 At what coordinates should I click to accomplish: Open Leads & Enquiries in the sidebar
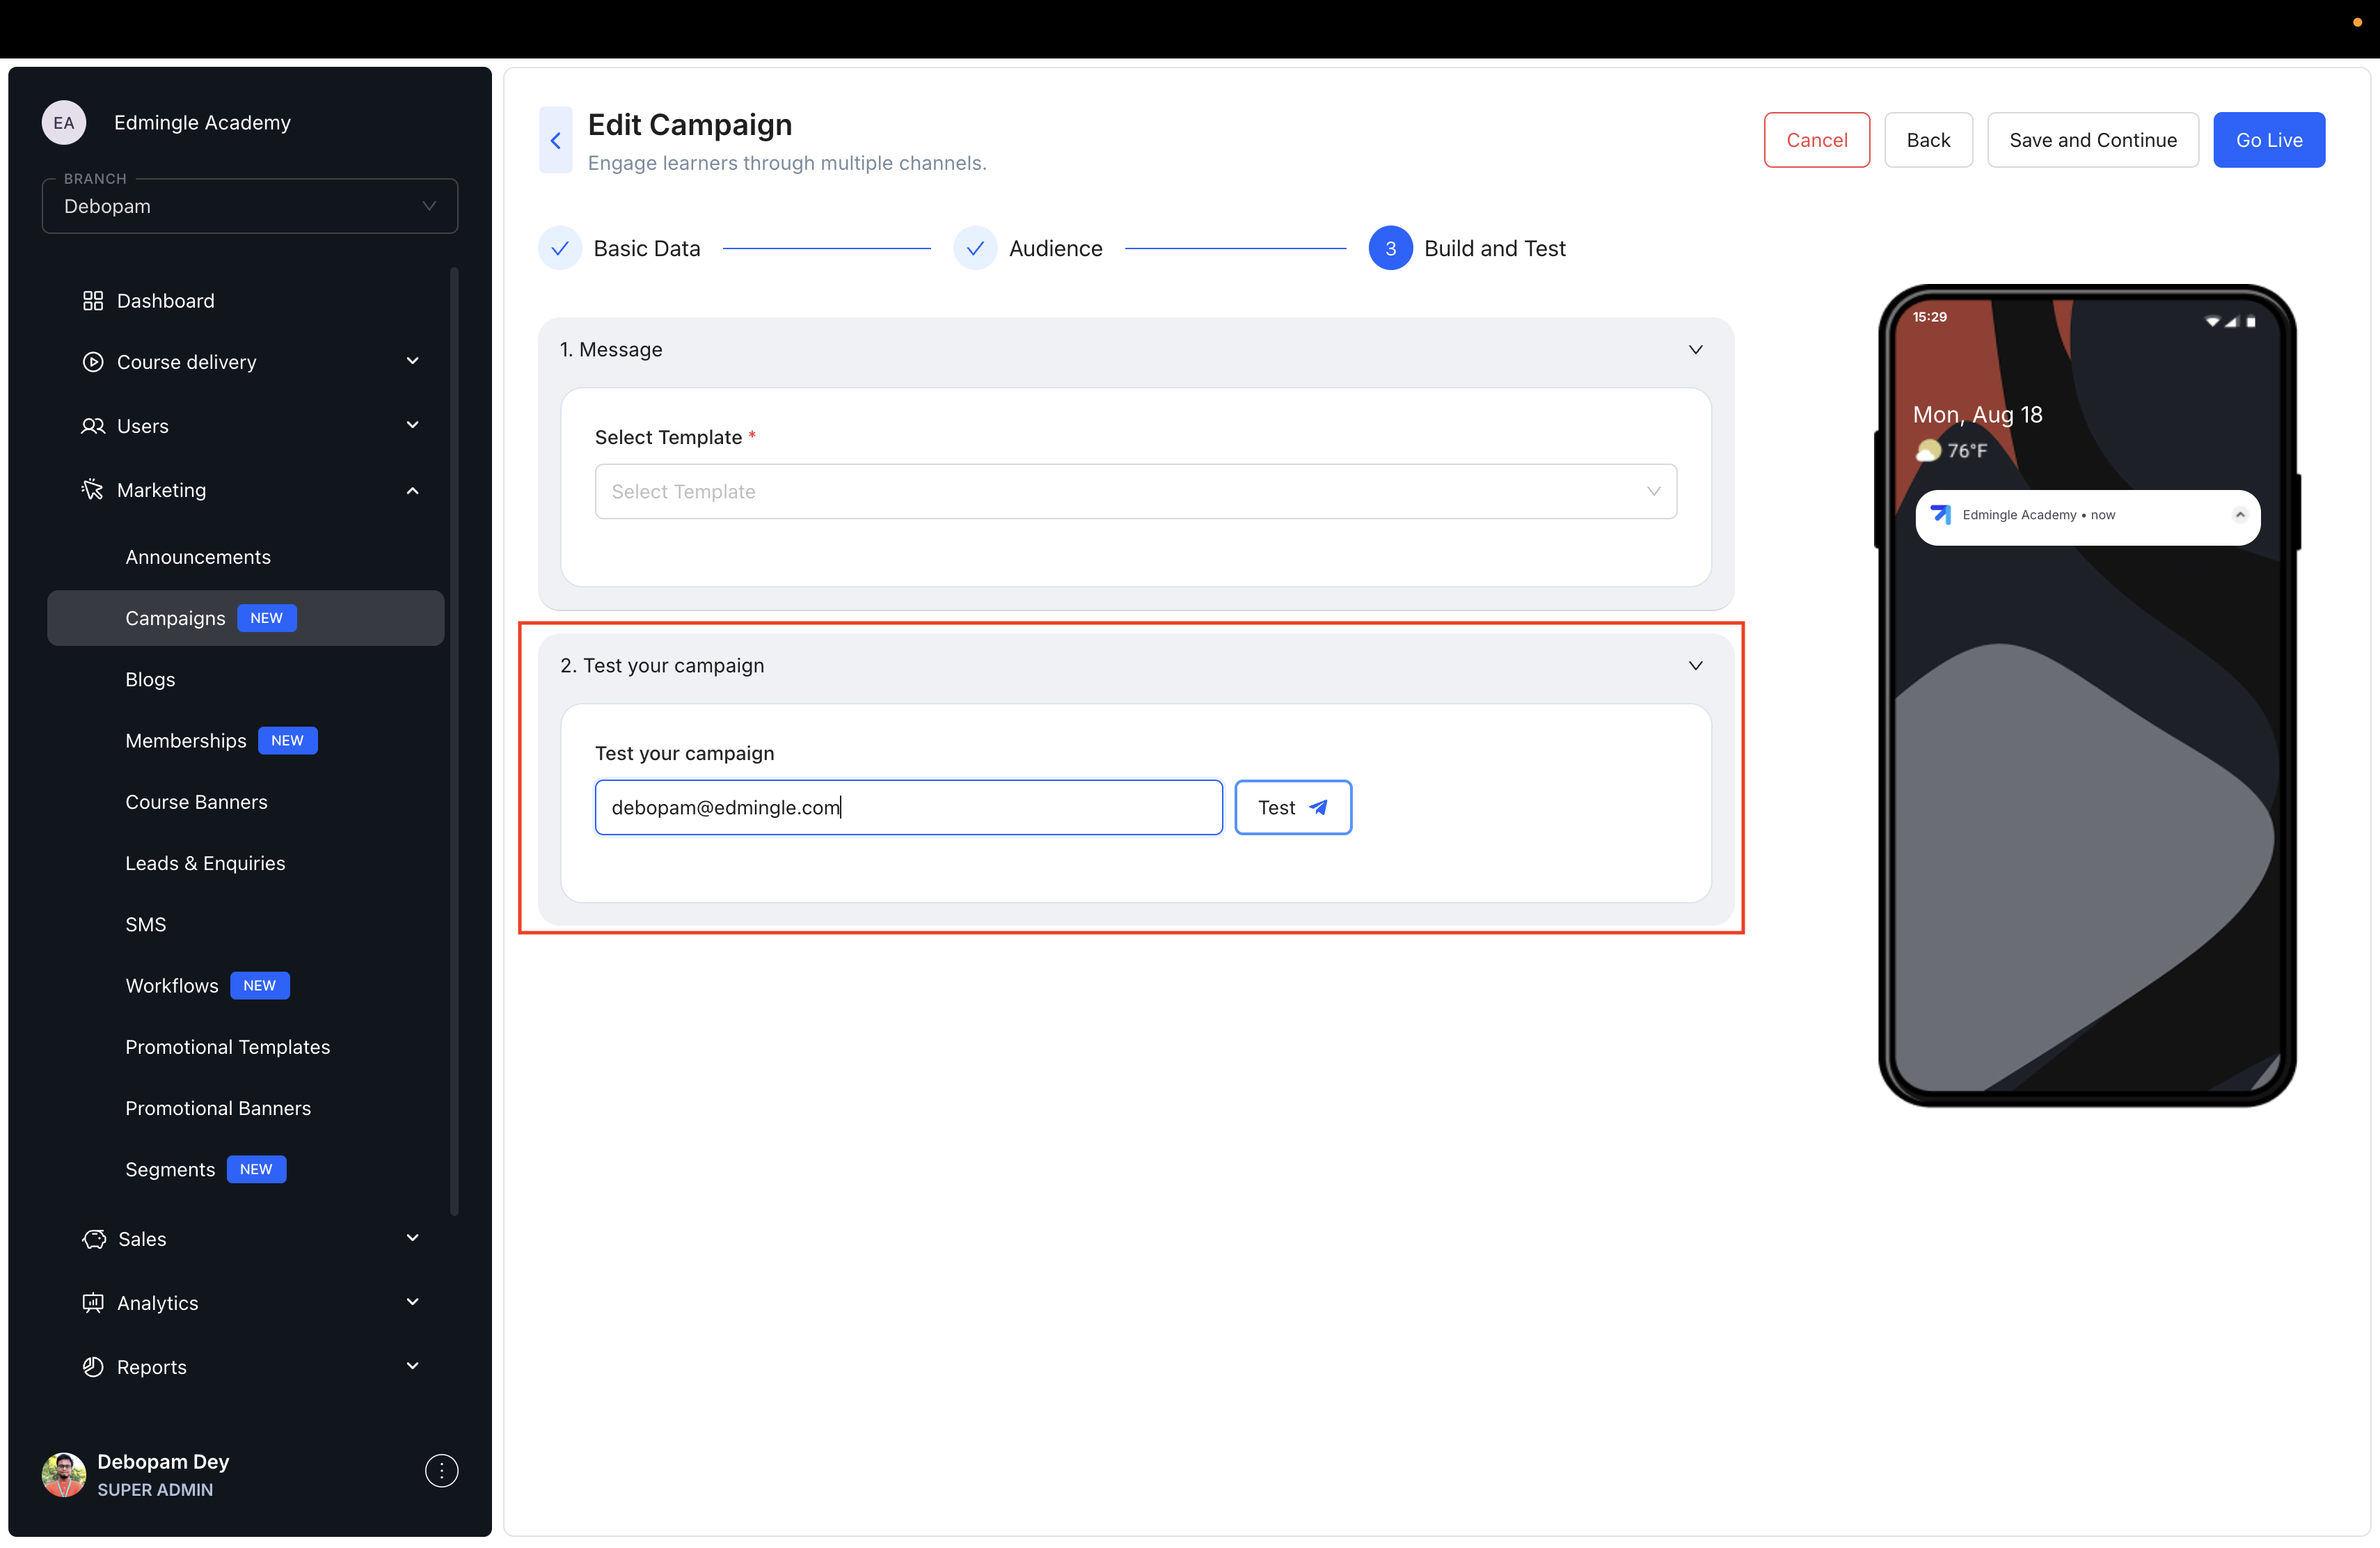click(x=205, y=863)
